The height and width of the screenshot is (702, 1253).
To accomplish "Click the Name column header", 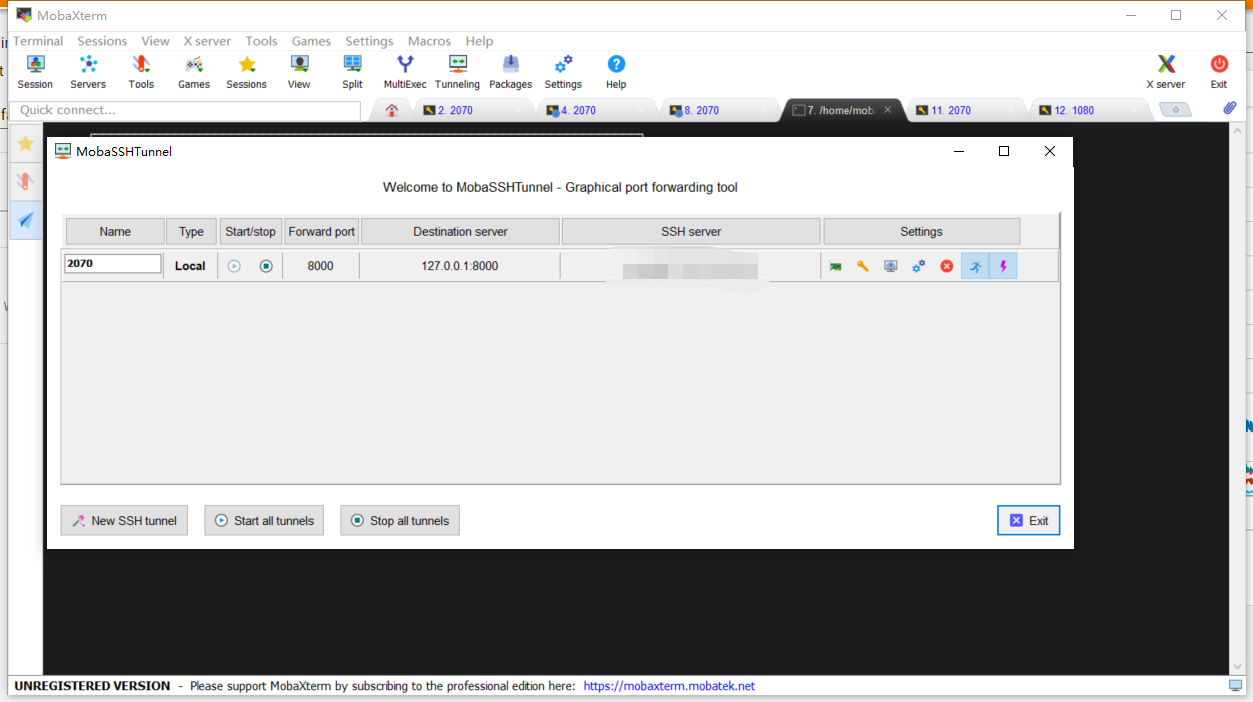I will click(115, 231).
